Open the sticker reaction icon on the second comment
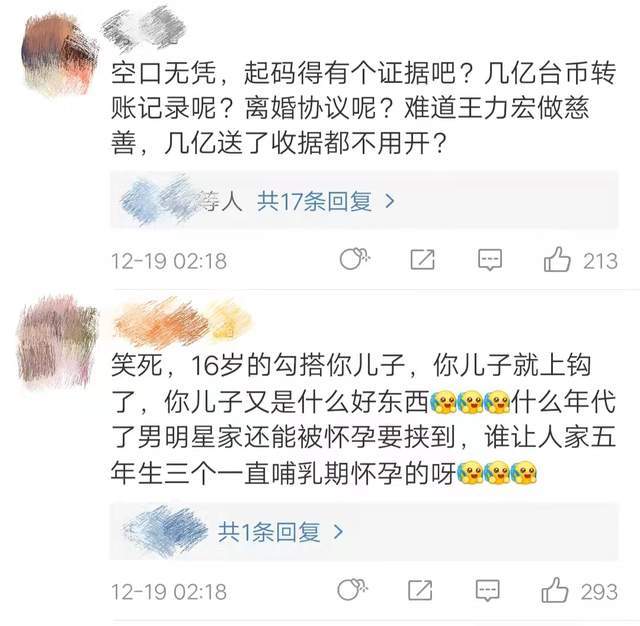The width and height of the screenshot is (640, 626). coord(352,589)
